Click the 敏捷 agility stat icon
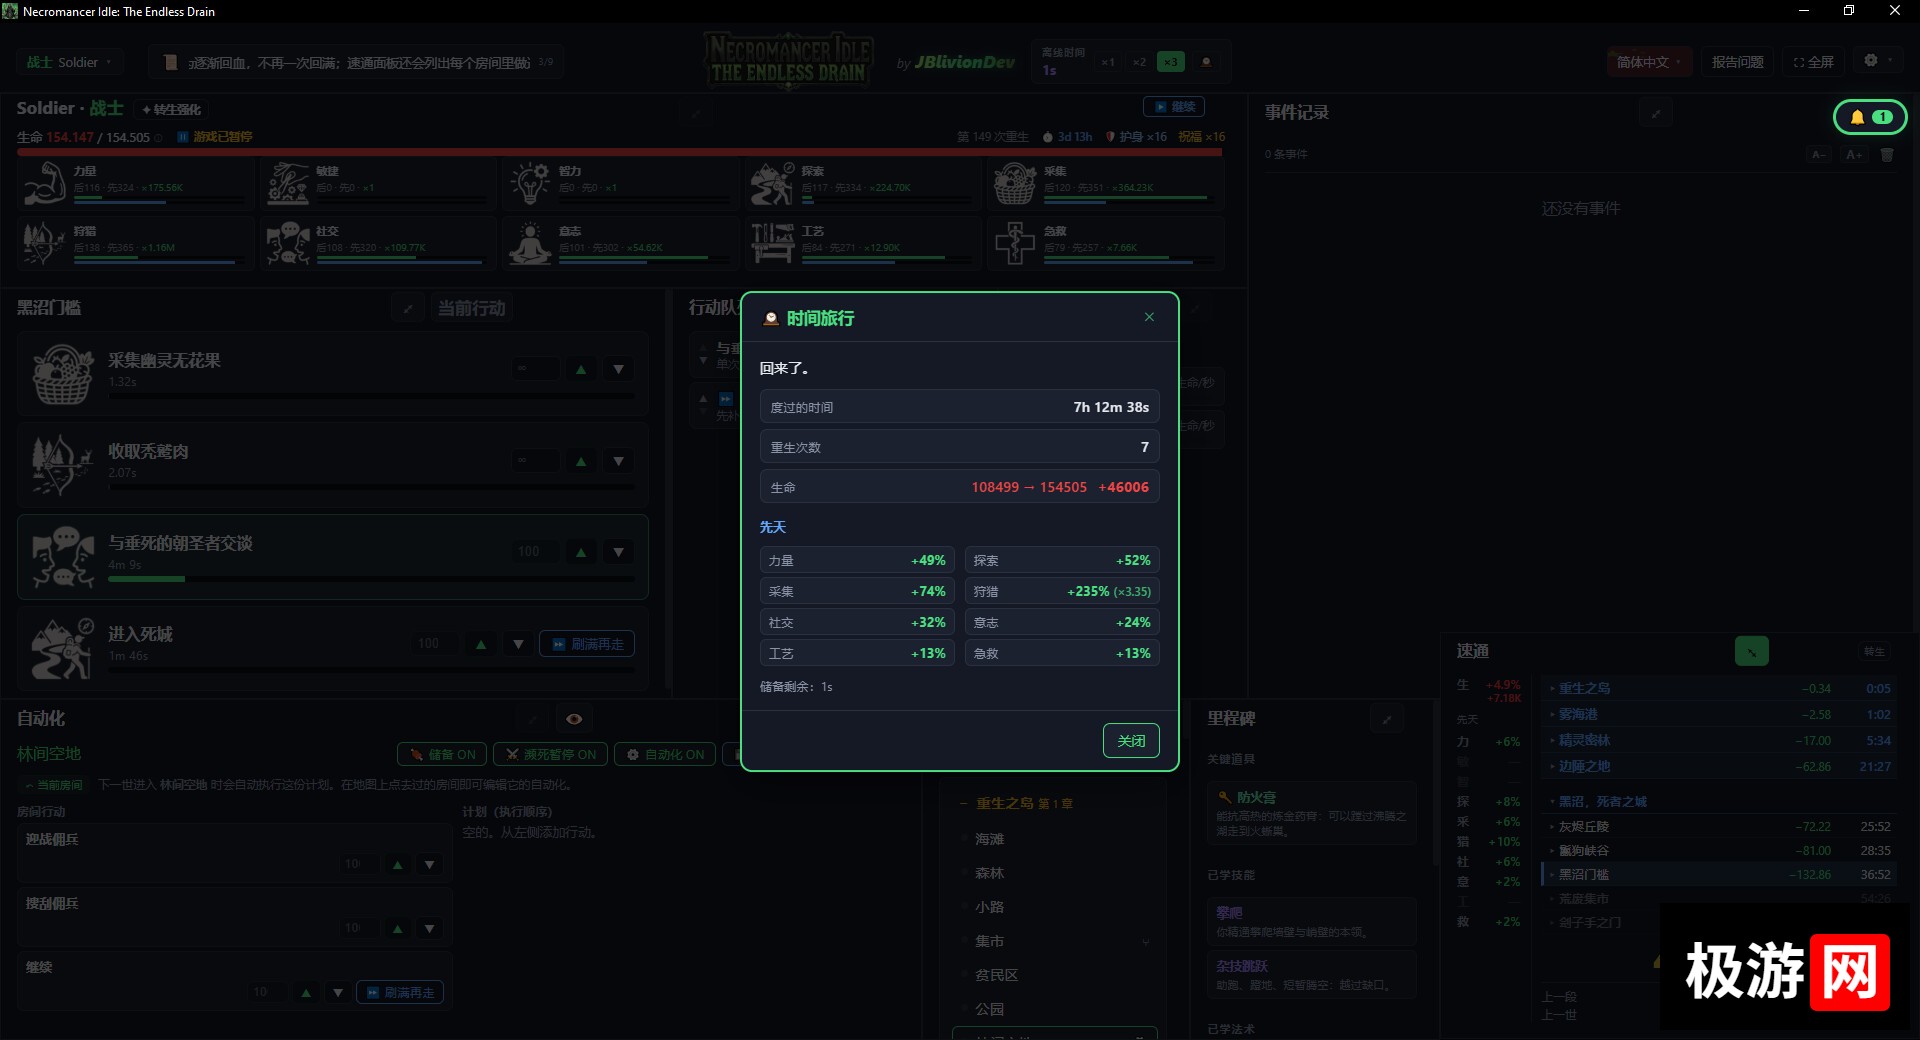Image resolution: width=1920 pixels, height=1040 pixels. (288, 183)
